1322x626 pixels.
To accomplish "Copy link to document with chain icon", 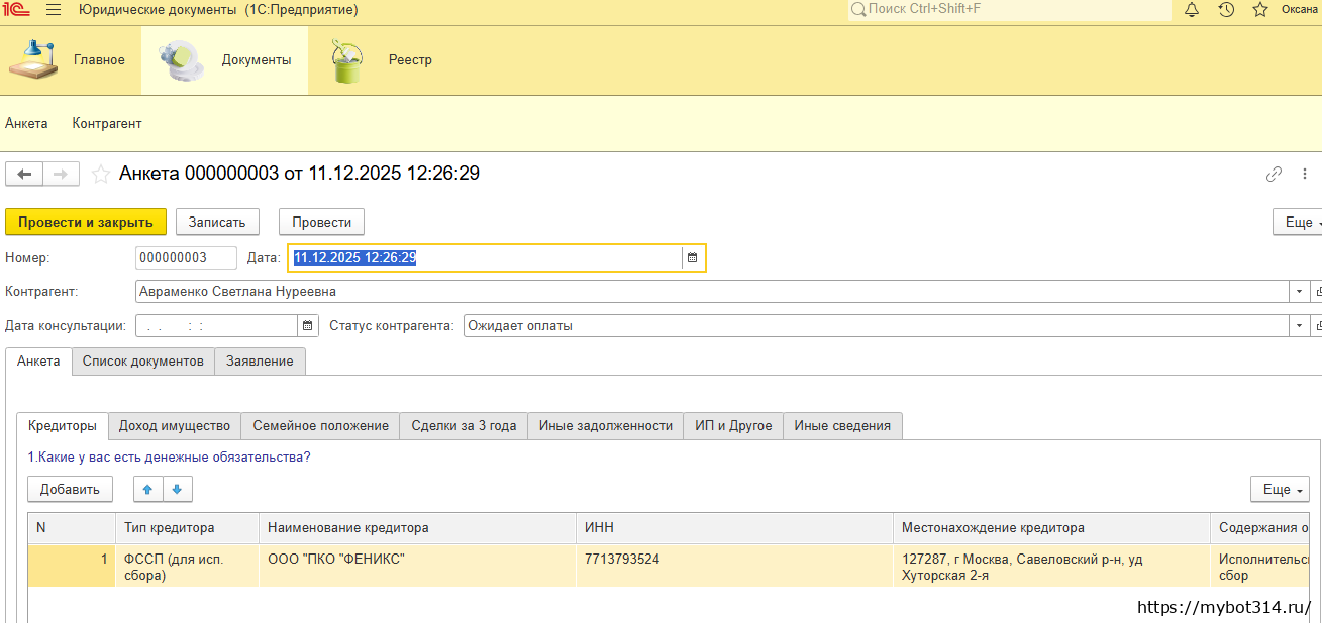I will [x=1273, y=174].
